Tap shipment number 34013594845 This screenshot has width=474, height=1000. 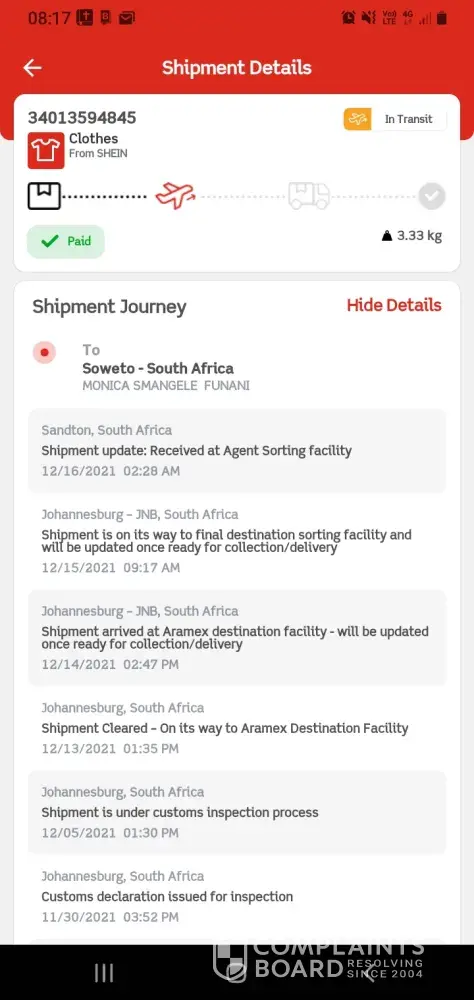coord(82,117)
